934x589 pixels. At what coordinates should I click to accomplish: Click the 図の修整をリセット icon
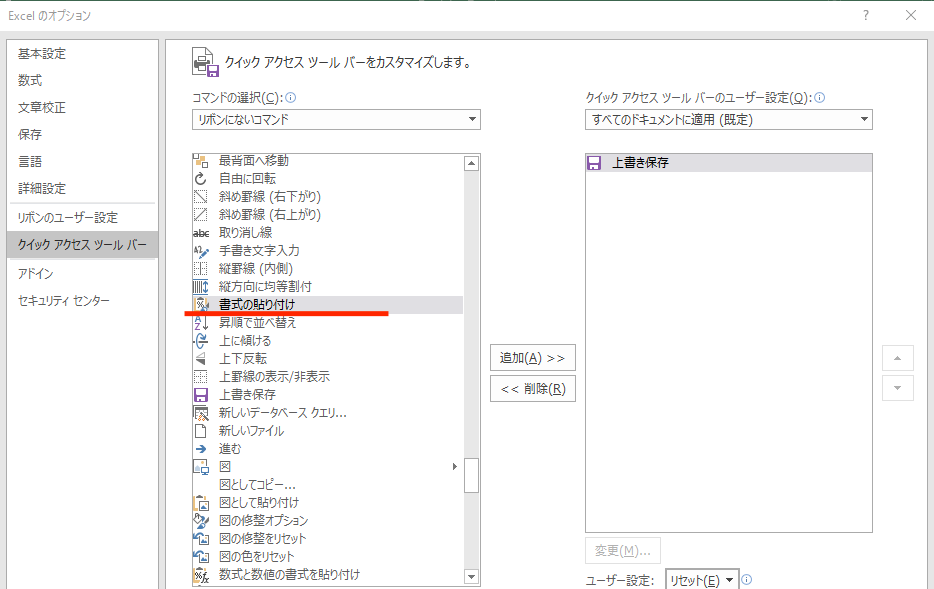[201, 538]
